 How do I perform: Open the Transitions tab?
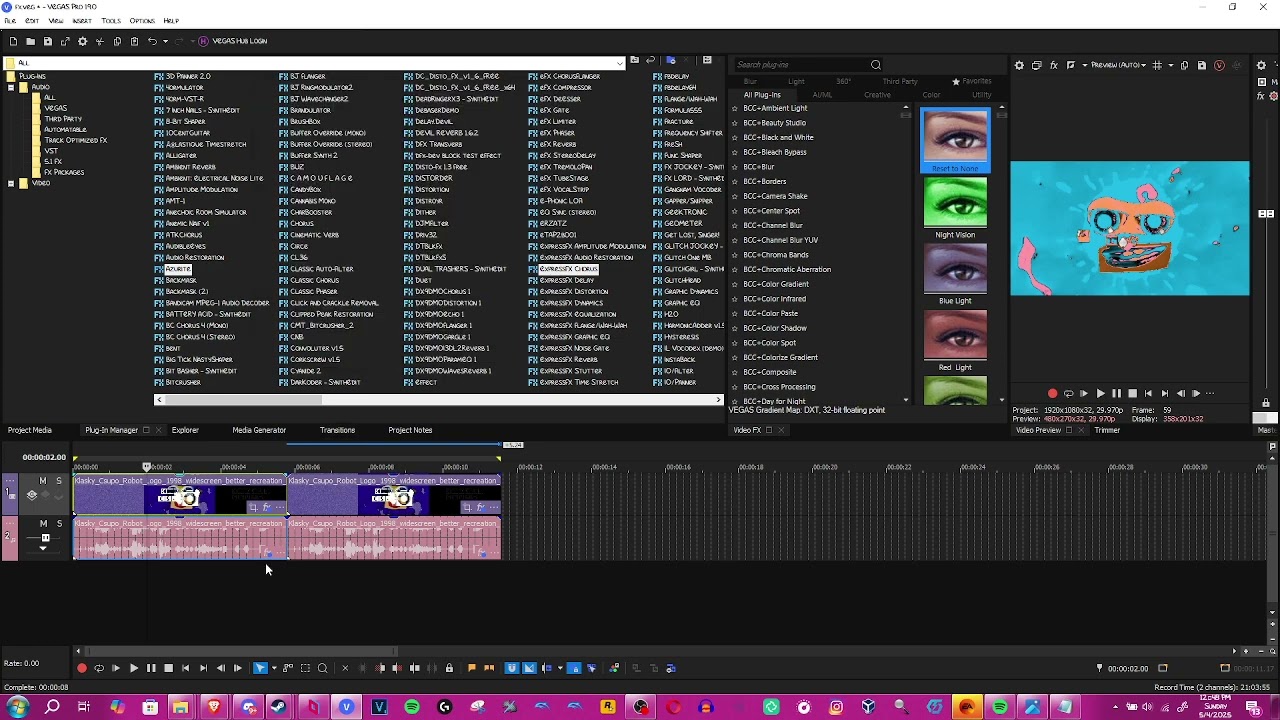337,430
